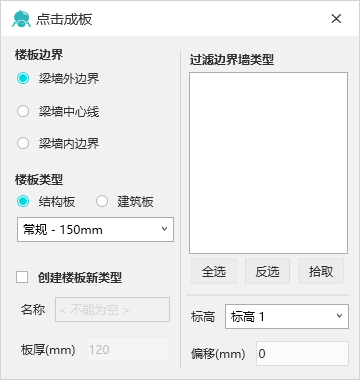
Task: Click the 偏移(mm) offset input field
Action: 302,353
